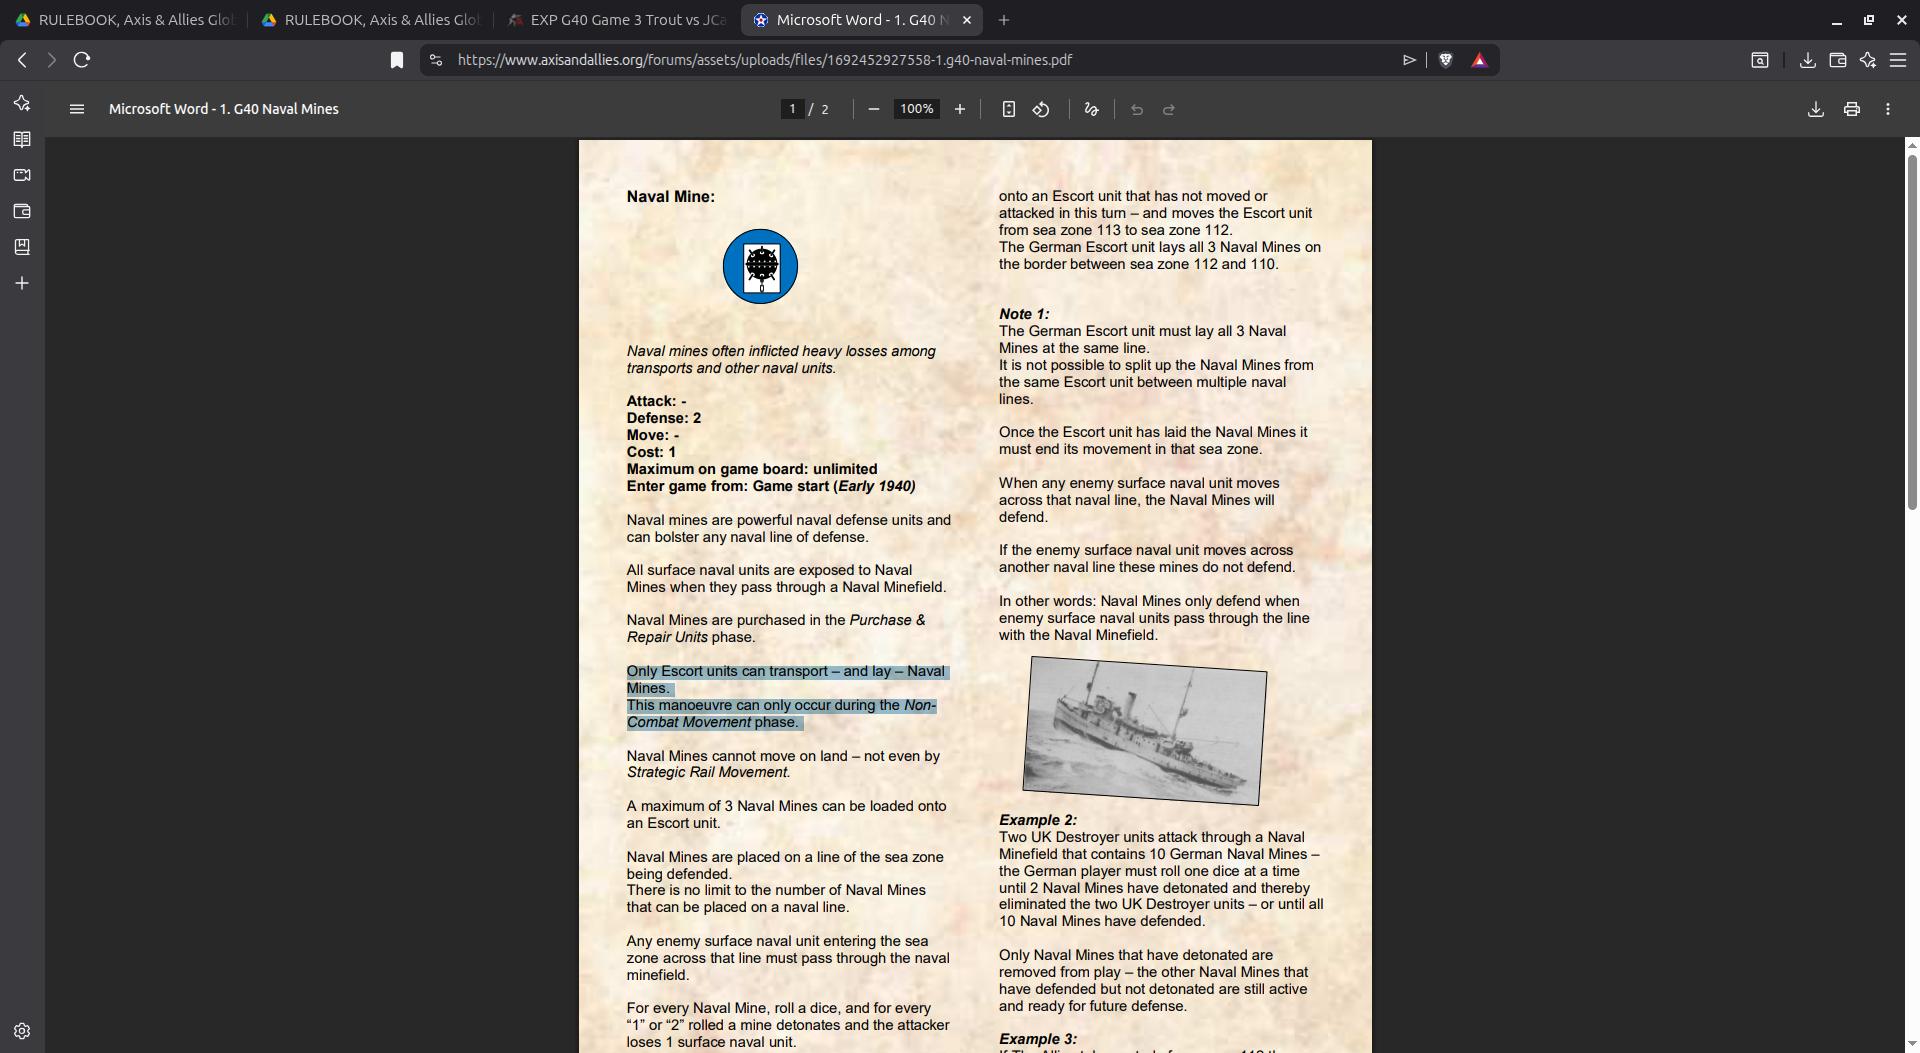Screen dimensions: 1920x1053
Task: Toggle fit-to-page view mode
Action: [1008, 109]
